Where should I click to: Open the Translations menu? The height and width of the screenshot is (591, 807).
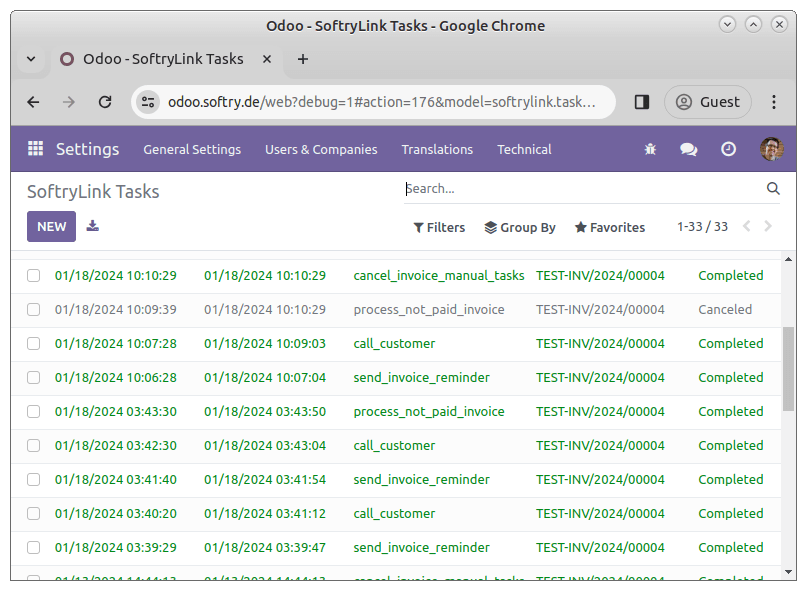coord(437,149)
